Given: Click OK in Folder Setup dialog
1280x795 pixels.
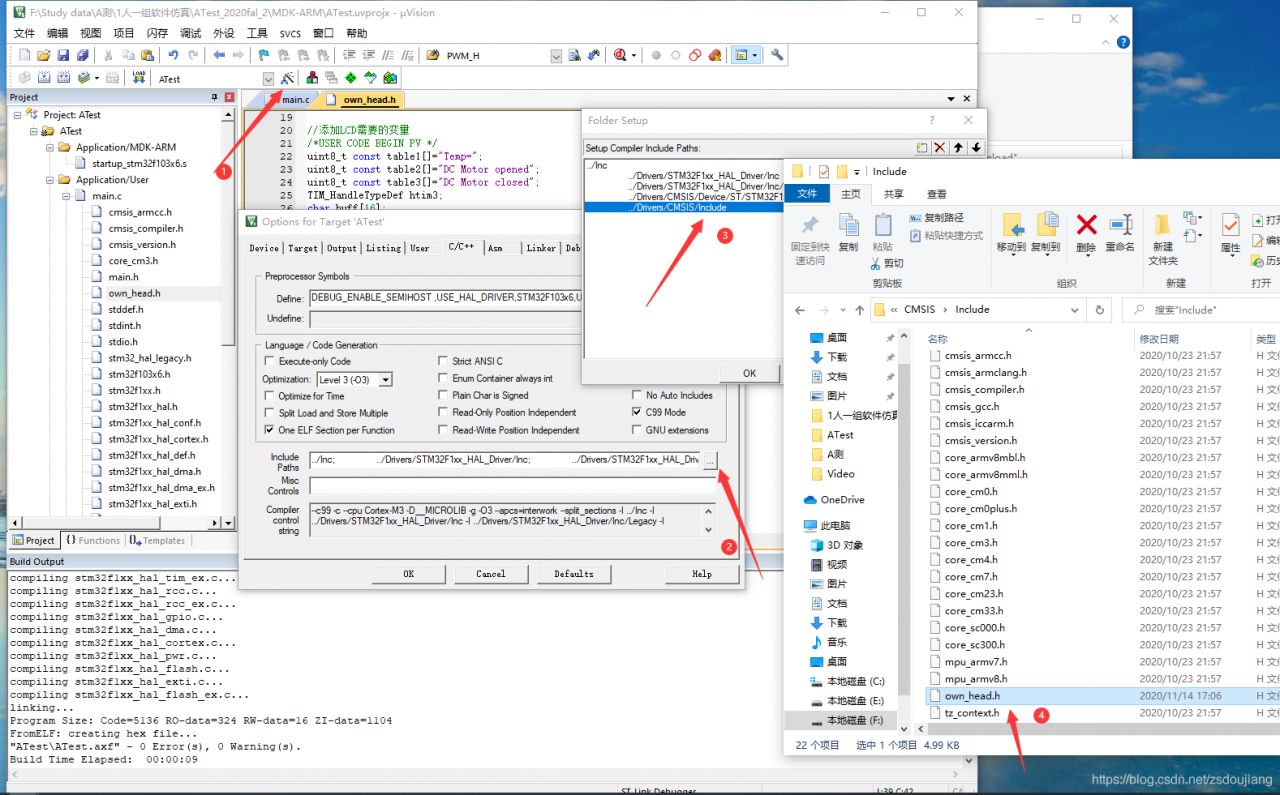Looking at the screenshot, I should [749, 373].
